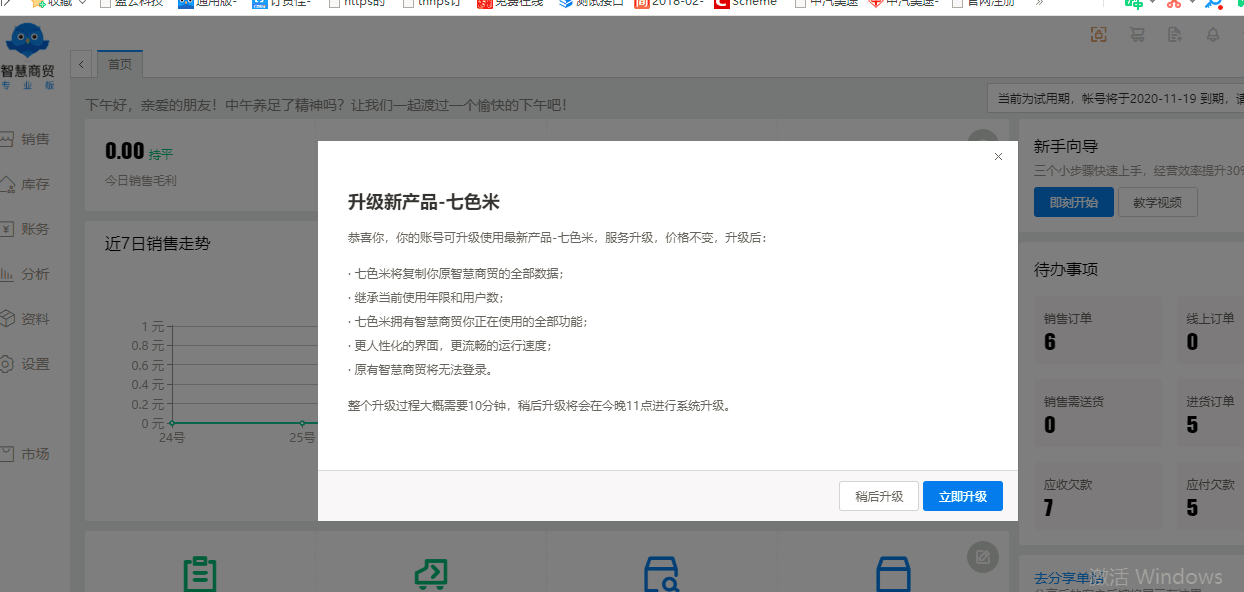Choose 稍后升级 to upgrade later
This screenshot has height=592, width=1244.
pyautogui.click(x=879, y=496)
